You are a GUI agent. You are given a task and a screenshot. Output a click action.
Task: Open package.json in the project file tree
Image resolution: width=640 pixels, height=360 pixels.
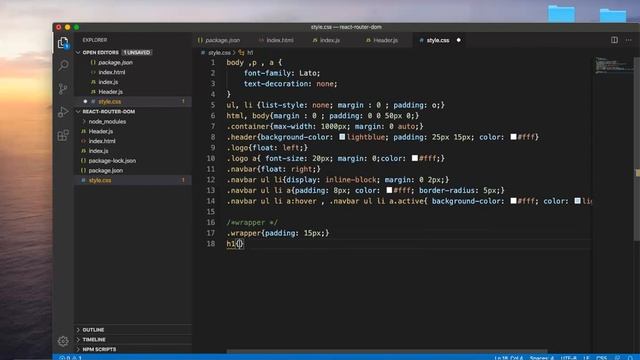point(105,170)
